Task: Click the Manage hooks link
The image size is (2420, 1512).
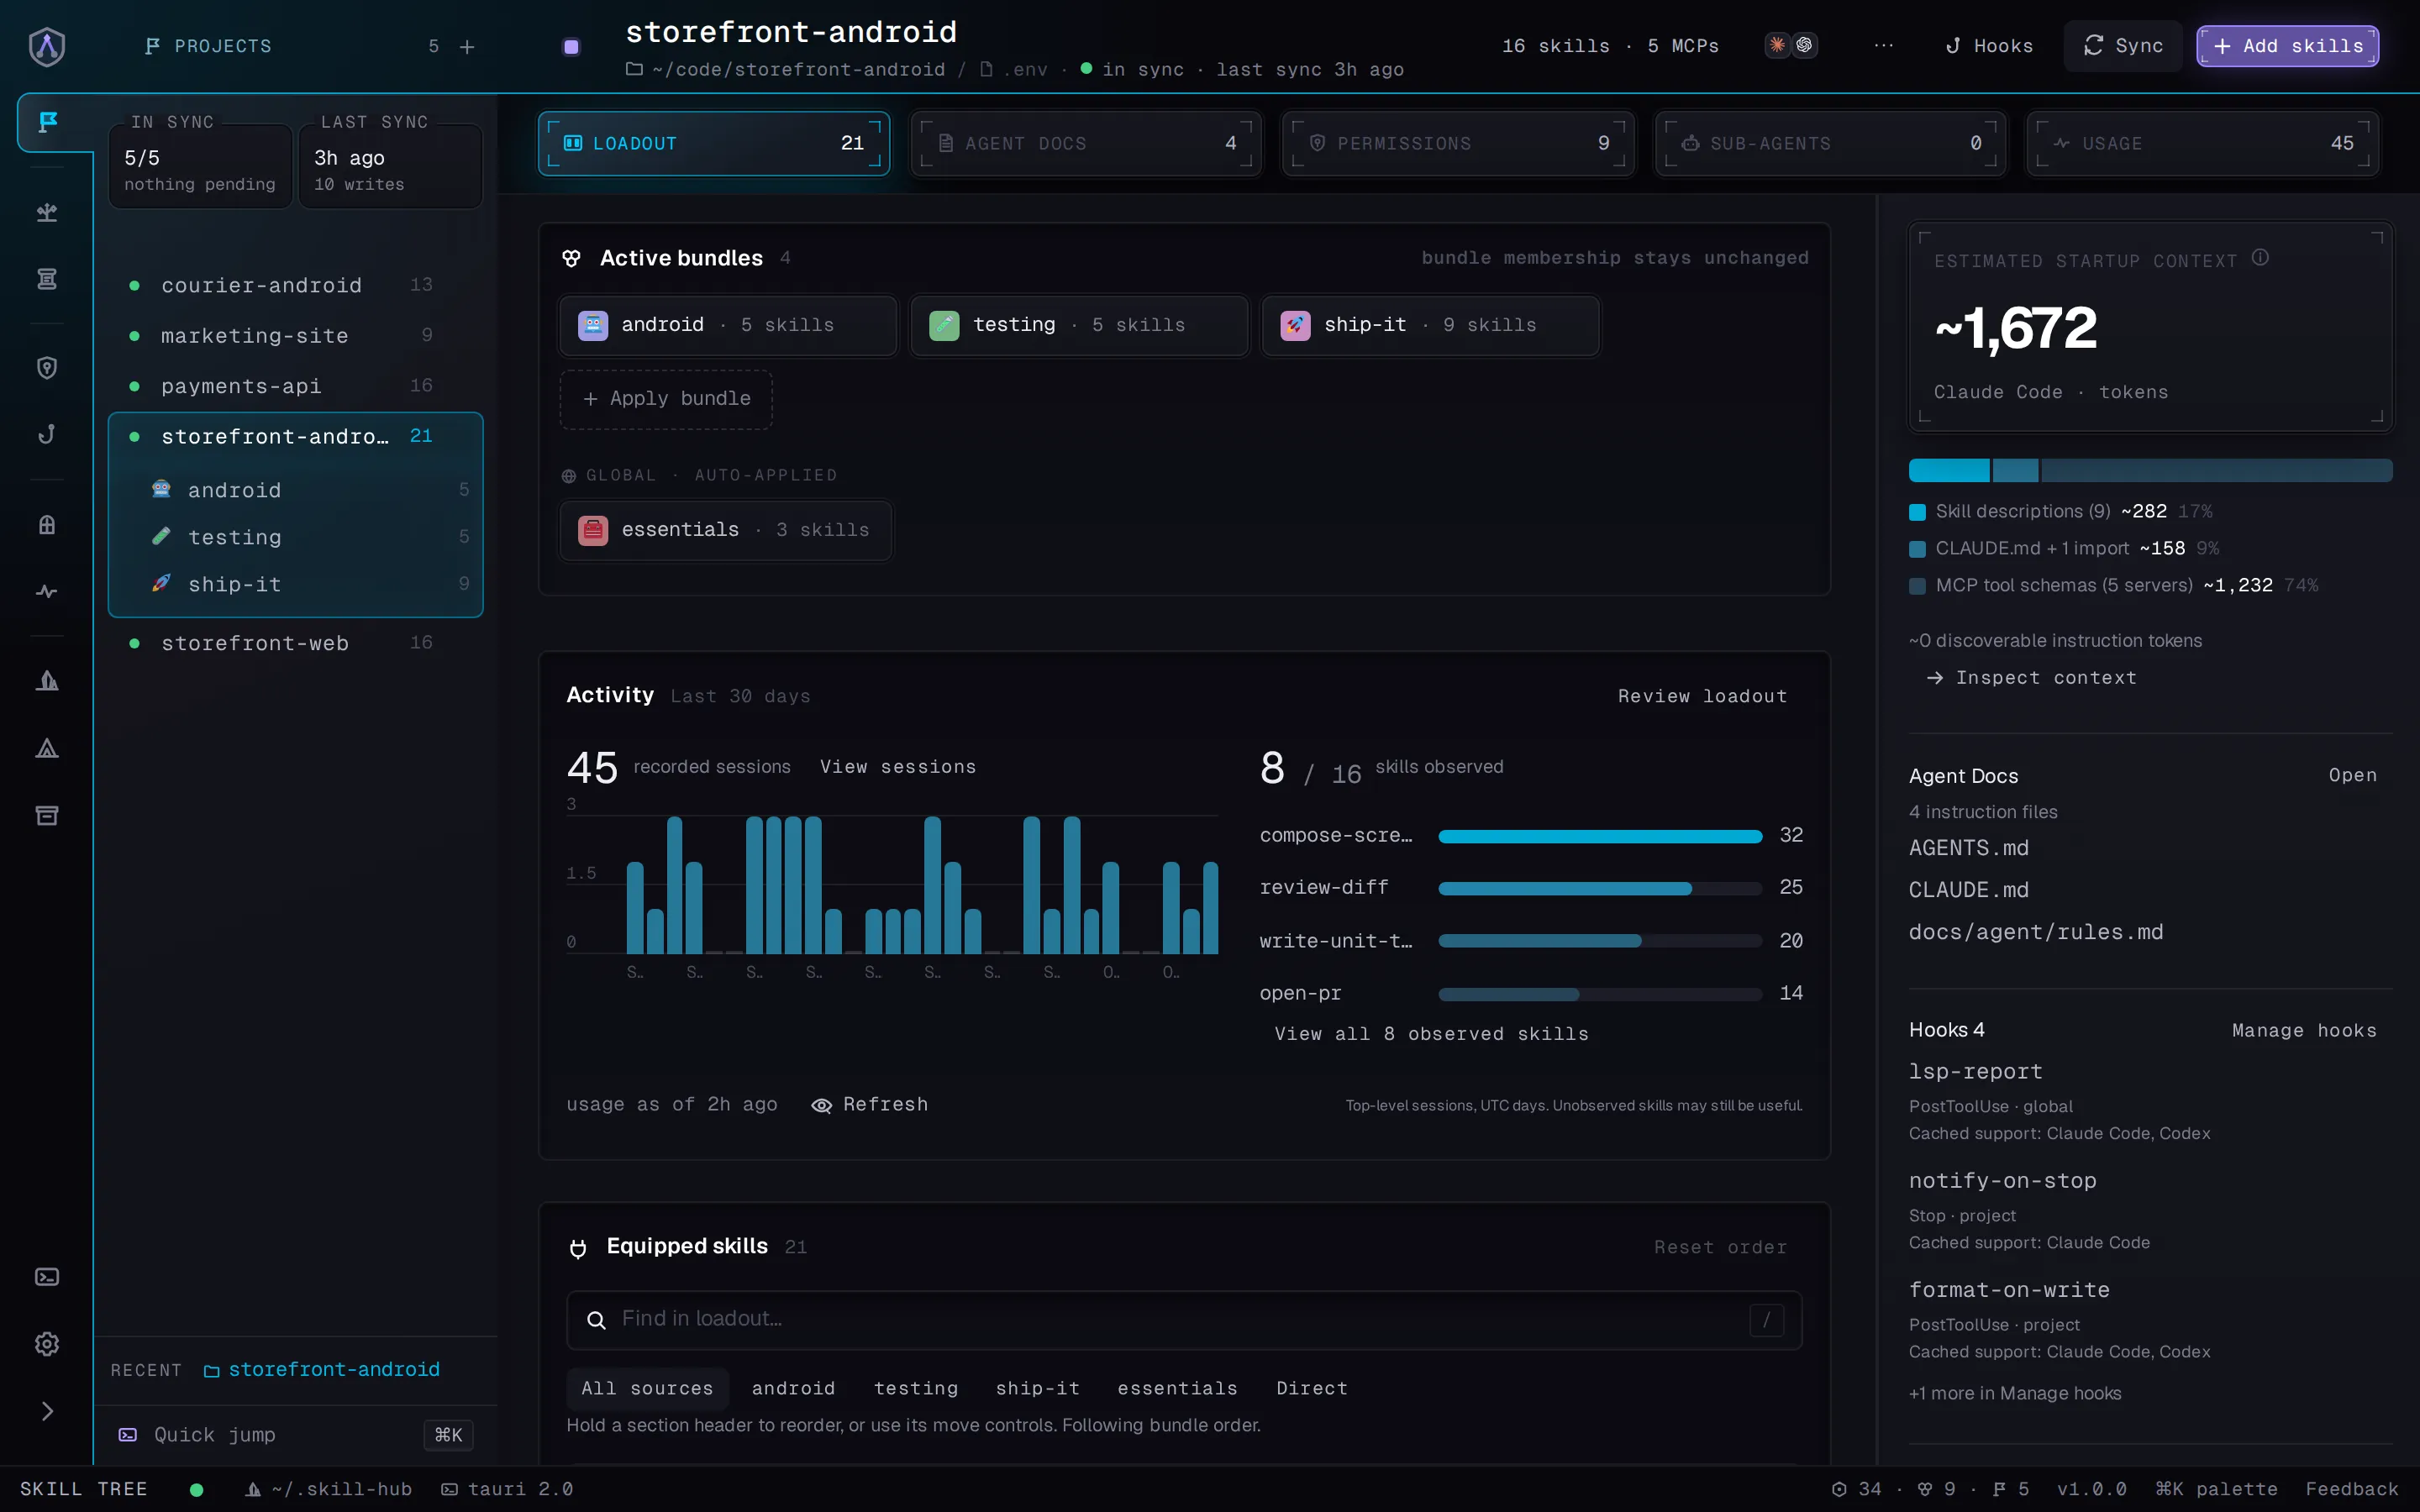Action: click(x=2304, y=1030)
